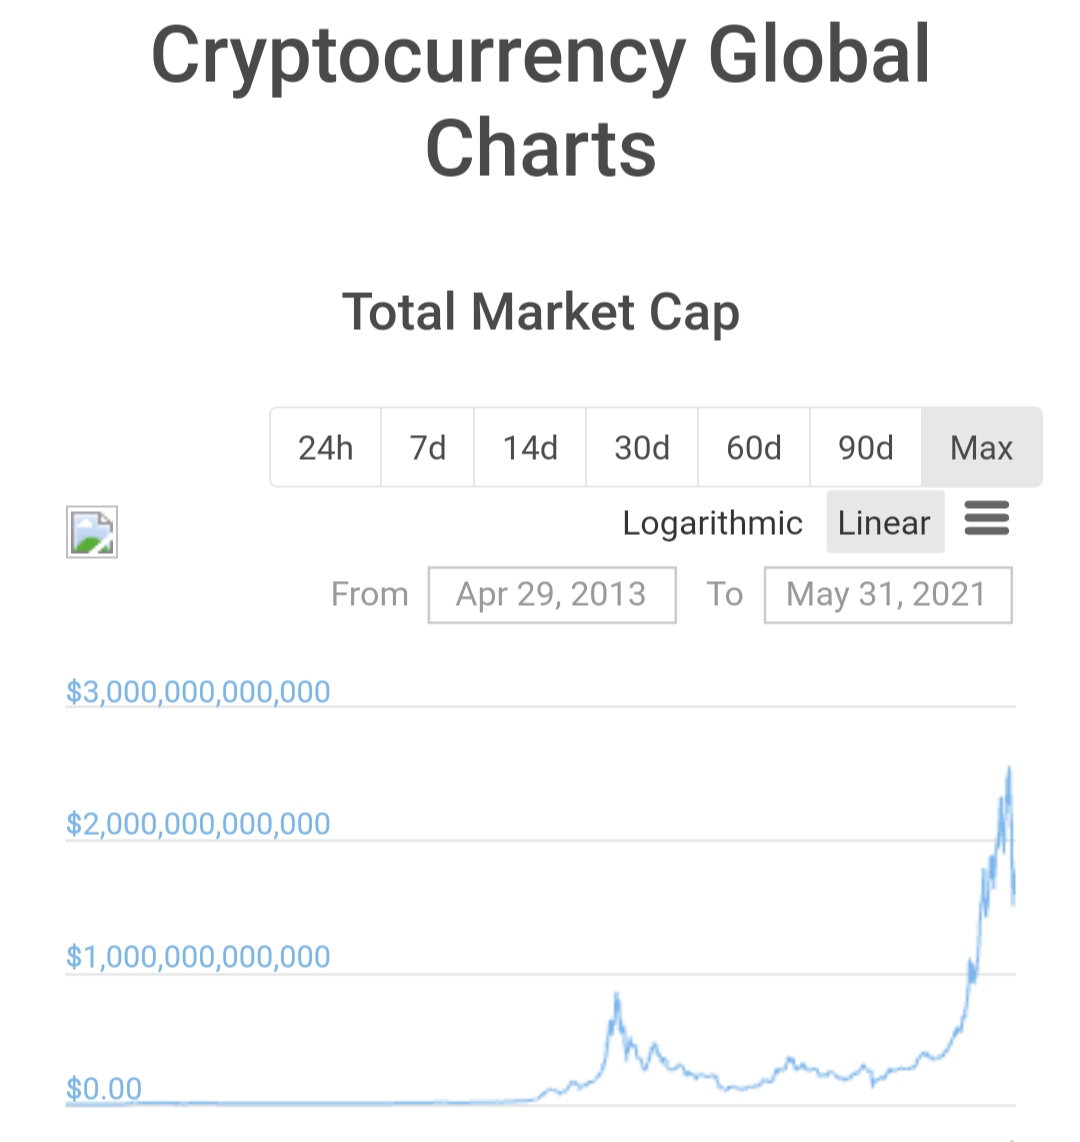The image size is (1080, 1142).
Task: Click the broken image placeholder icon
Action: [92, 532]
